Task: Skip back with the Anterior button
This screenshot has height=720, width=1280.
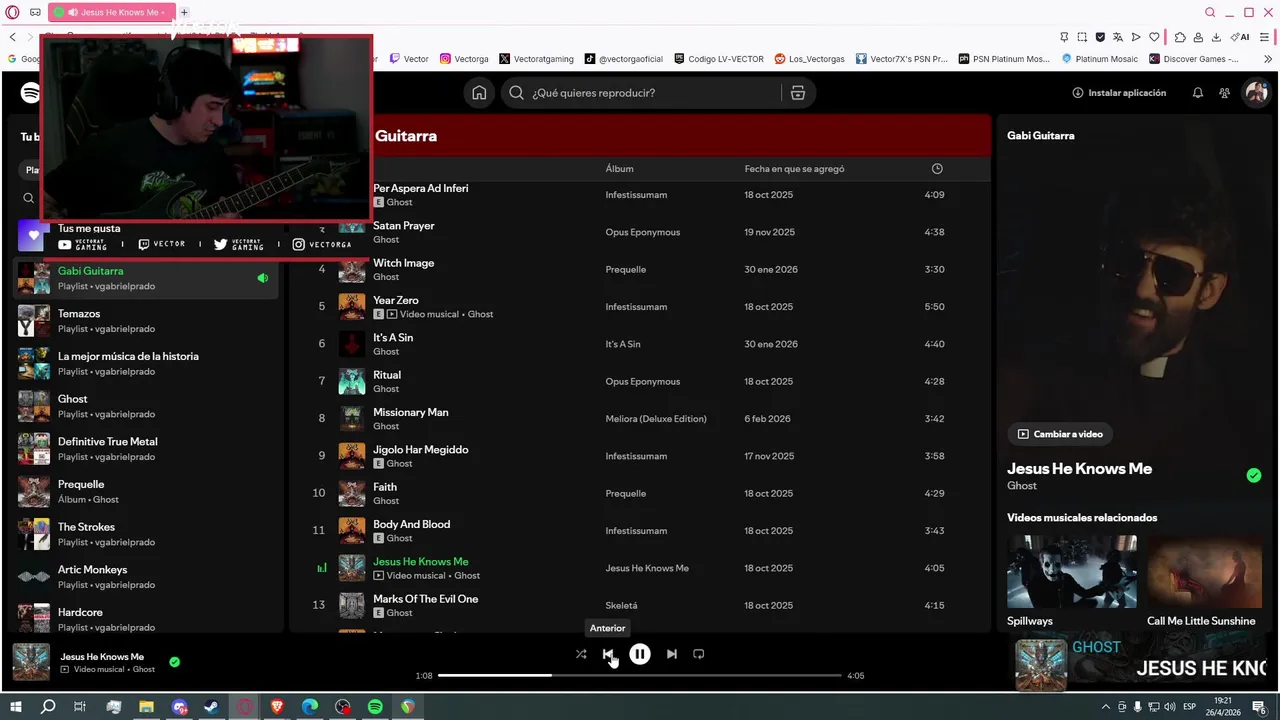Action: (x=608, y=654)
